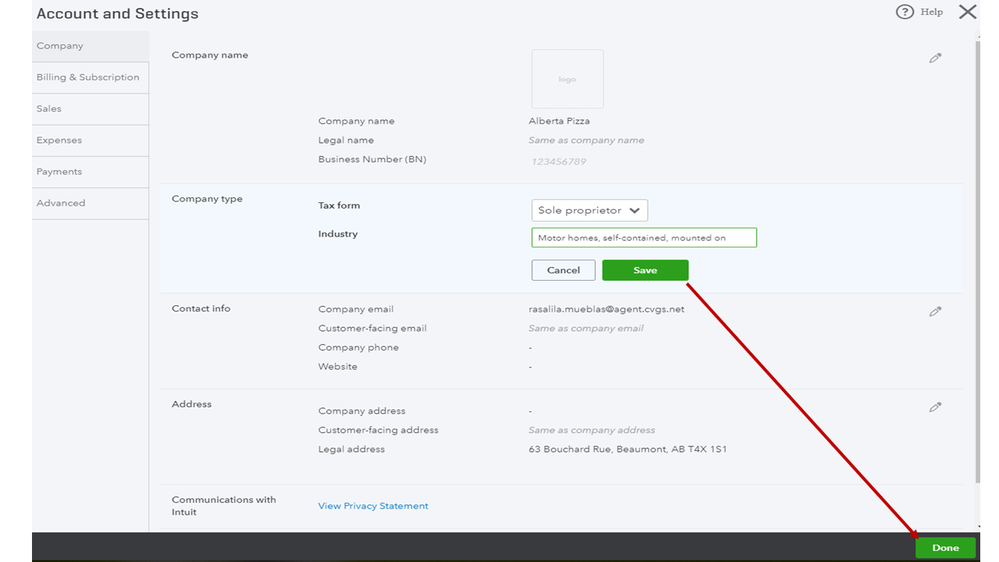Screen dimensions: 999x562
Task: Open the Tax form dropdown
Action: click(x=589, y=211)
